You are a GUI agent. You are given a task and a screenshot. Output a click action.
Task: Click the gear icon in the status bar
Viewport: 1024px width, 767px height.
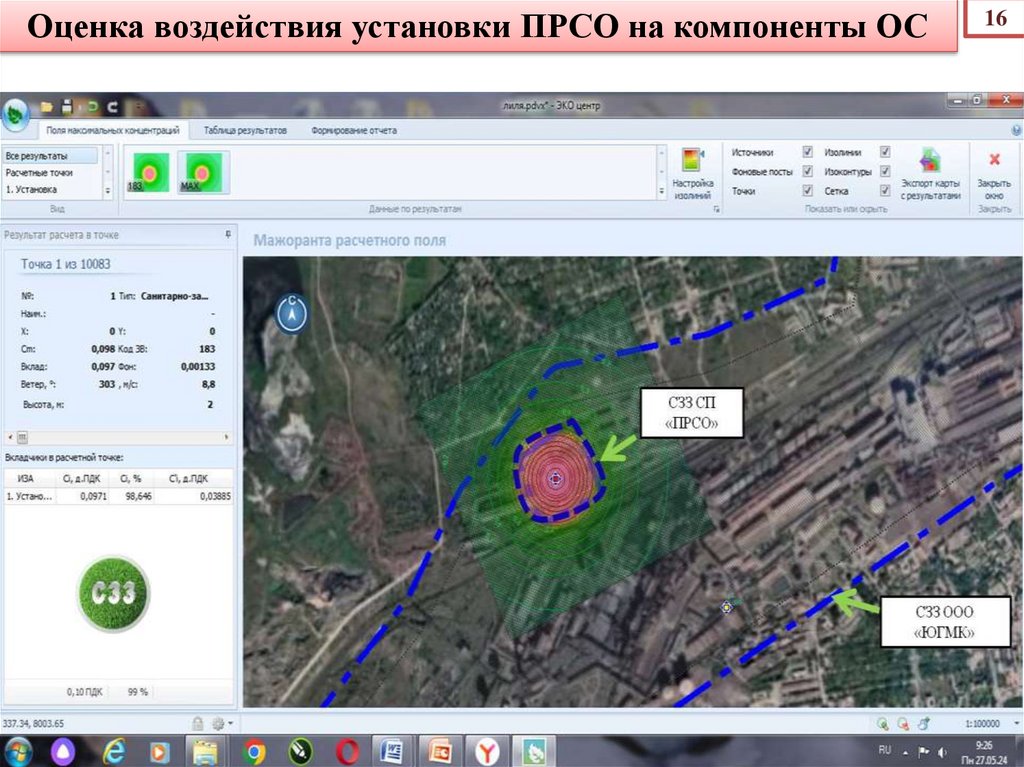click(x=217, y=723)
